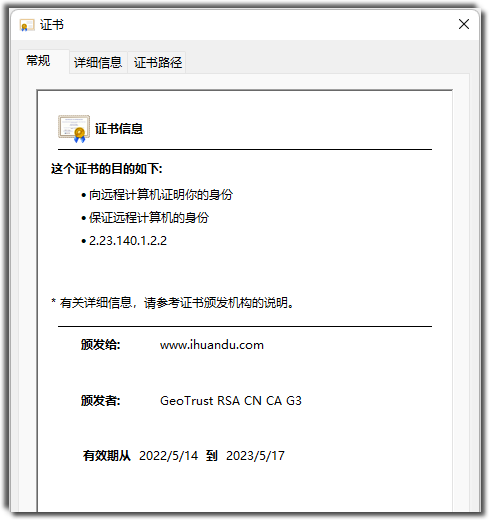Close the 证书 dialog window
Image resolution: width=489 pixels, height=520 pixels.
[x=464, y=24]
